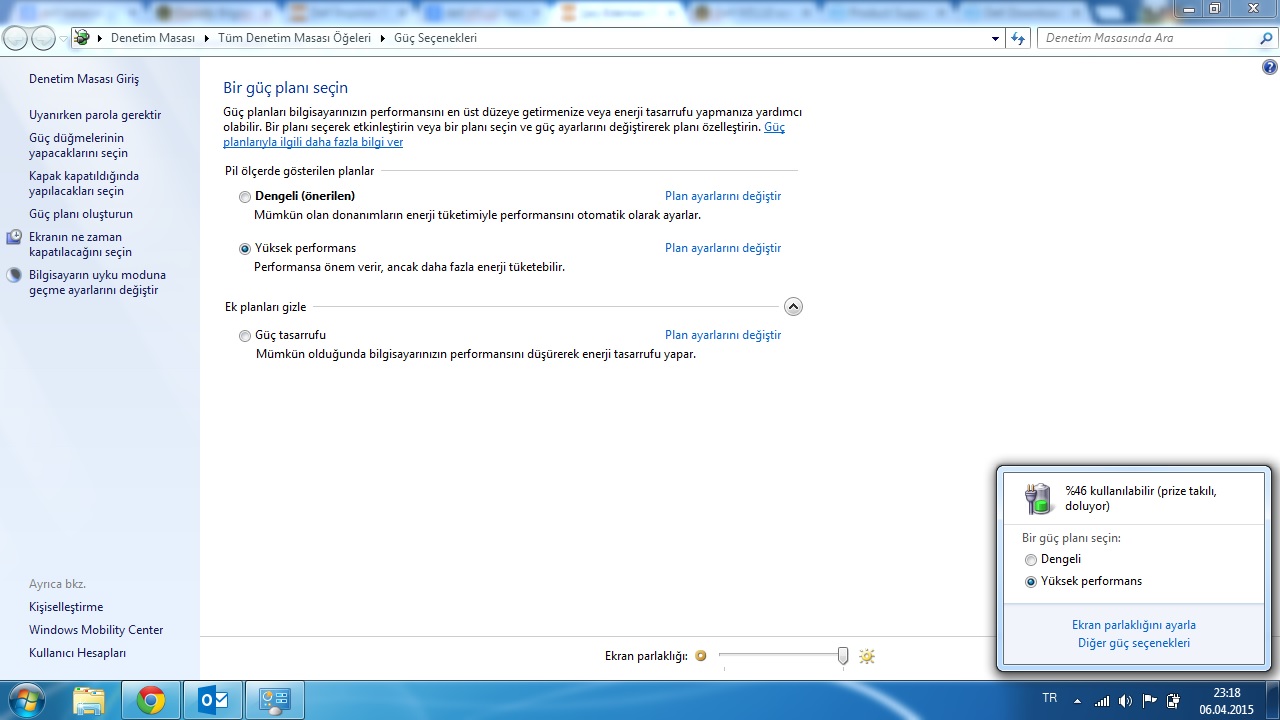Open Outlook from the taskbar
This screenshot has height=720, width=1280.
click(214, 700)
